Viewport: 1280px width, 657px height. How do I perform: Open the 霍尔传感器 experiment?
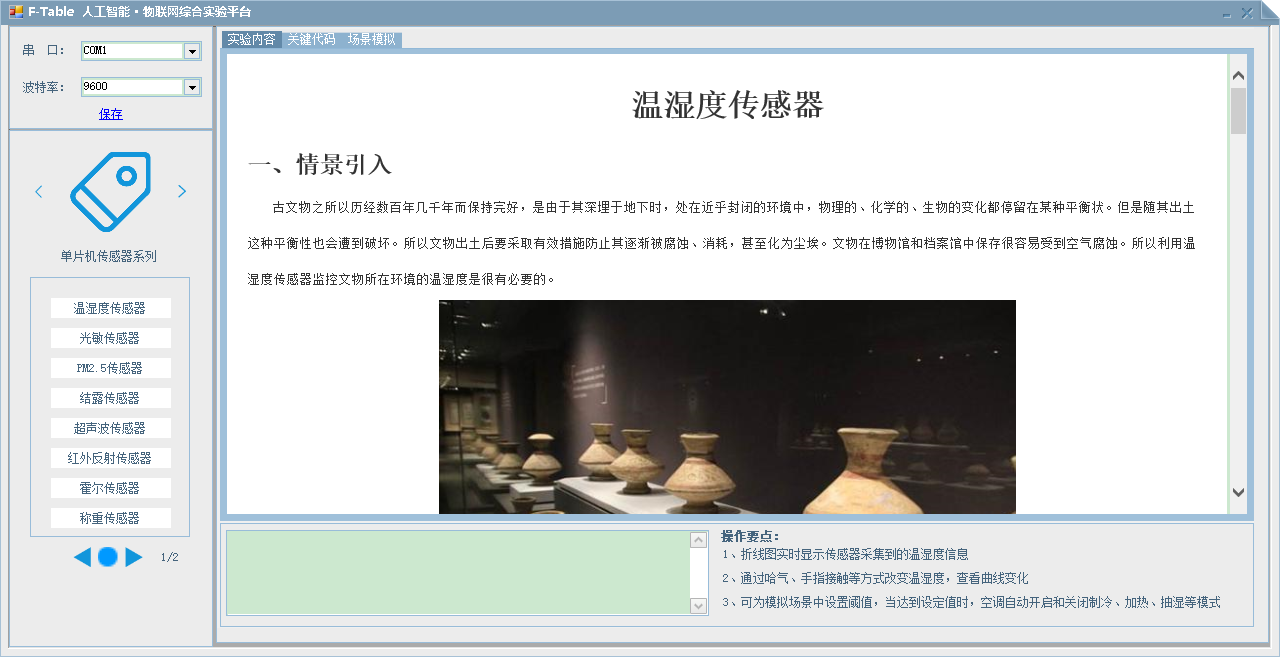point(110,487)
